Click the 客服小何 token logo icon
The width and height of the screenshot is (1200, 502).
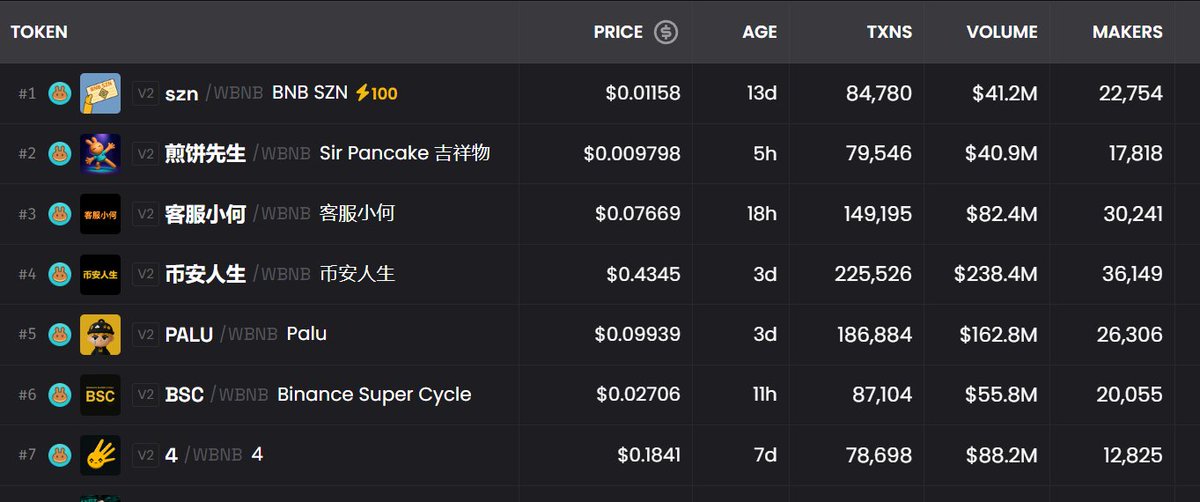[100, 214]
